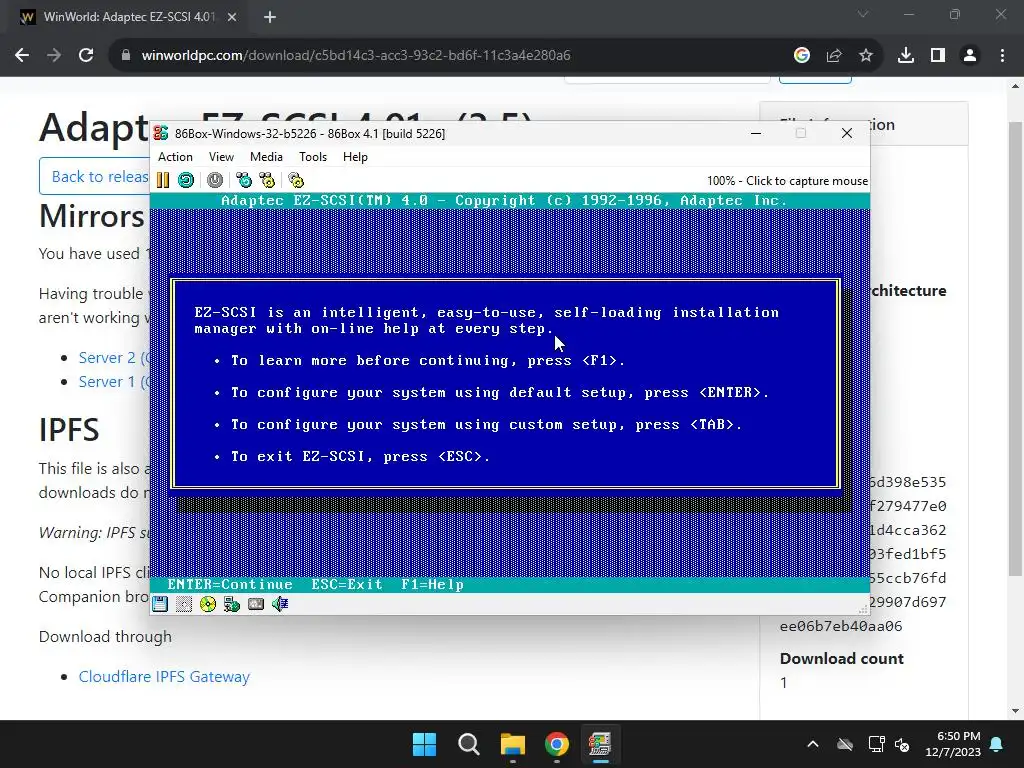Close the 86Box window
Screen dimensions: 1024x768
click(x=847, y=133)
